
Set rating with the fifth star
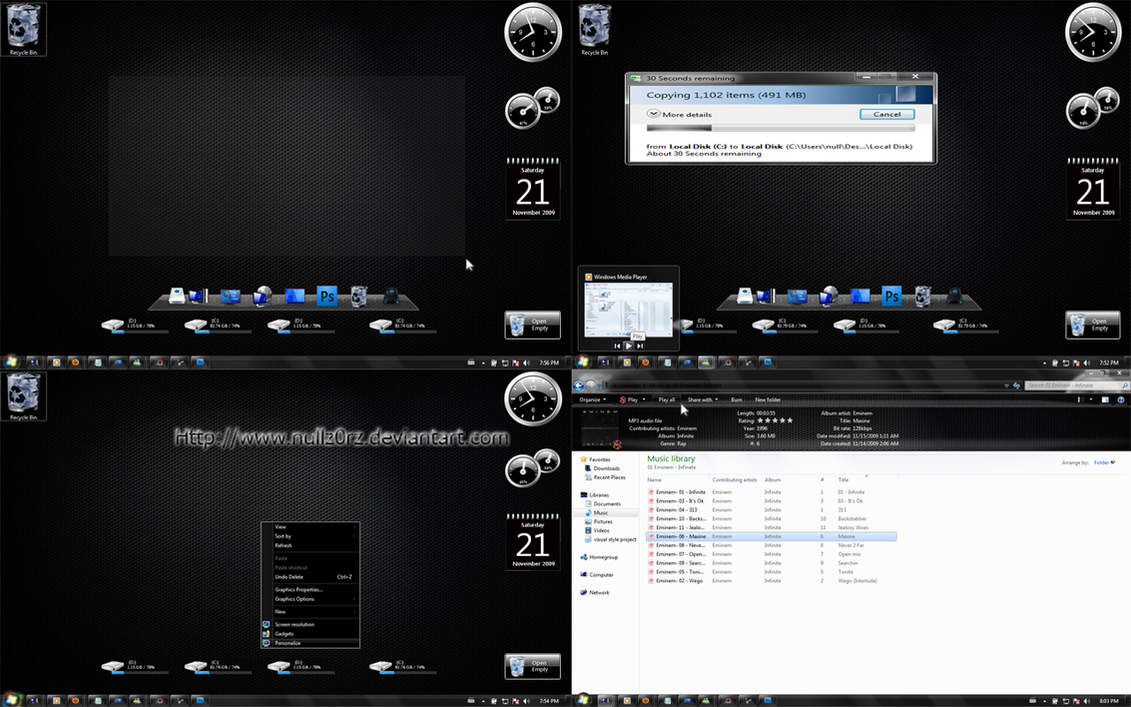790,421
